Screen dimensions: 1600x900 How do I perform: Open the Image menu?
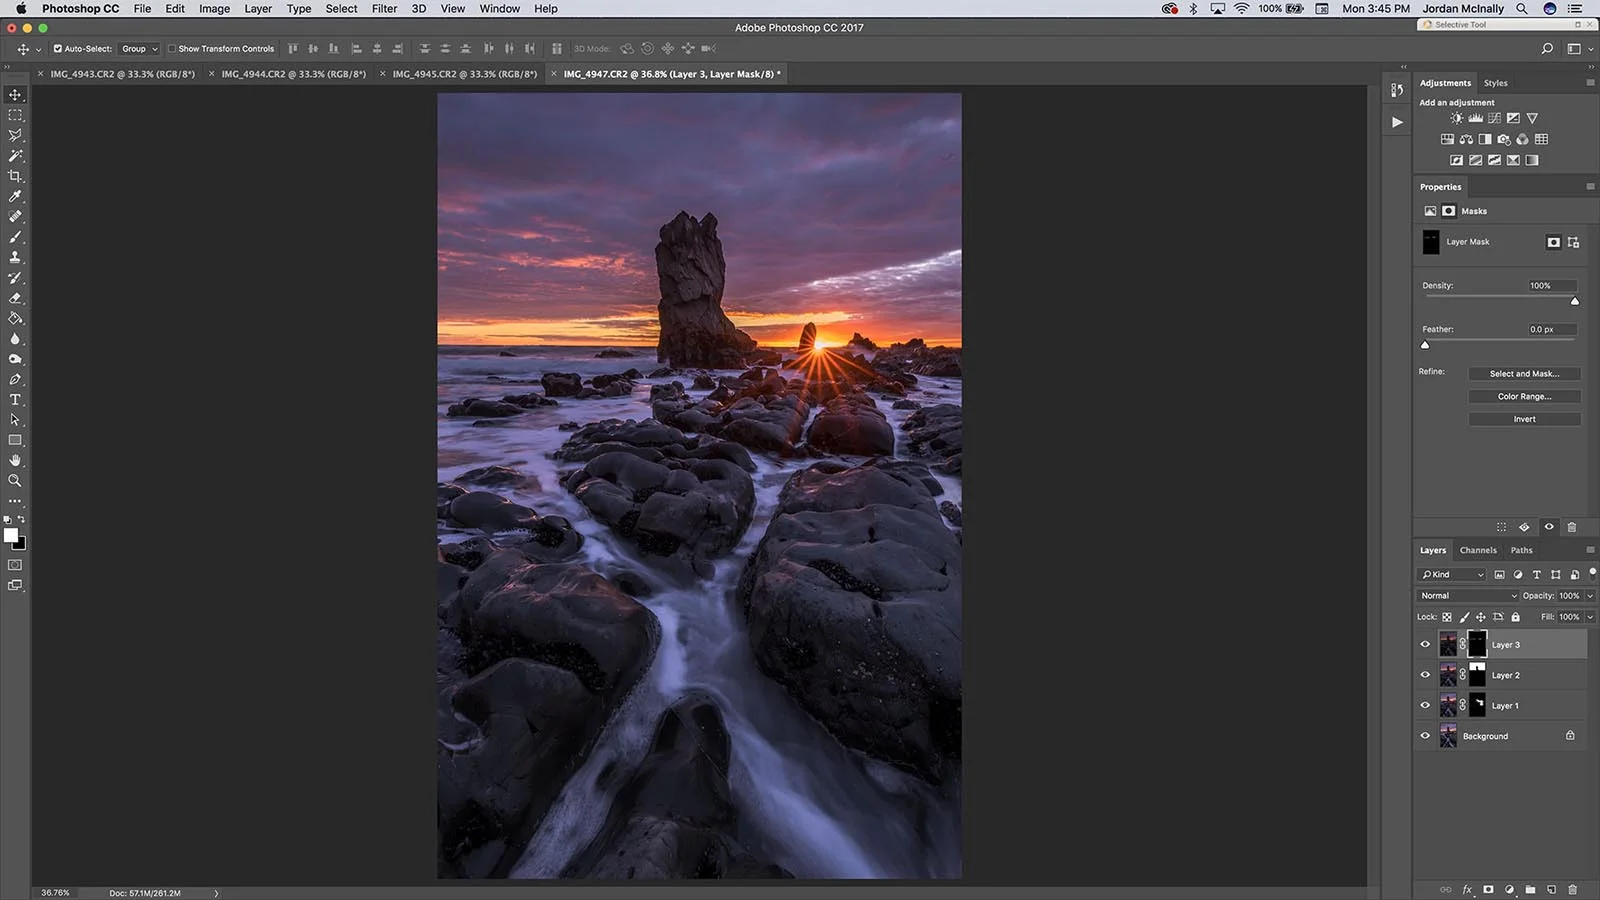point(214,8)
